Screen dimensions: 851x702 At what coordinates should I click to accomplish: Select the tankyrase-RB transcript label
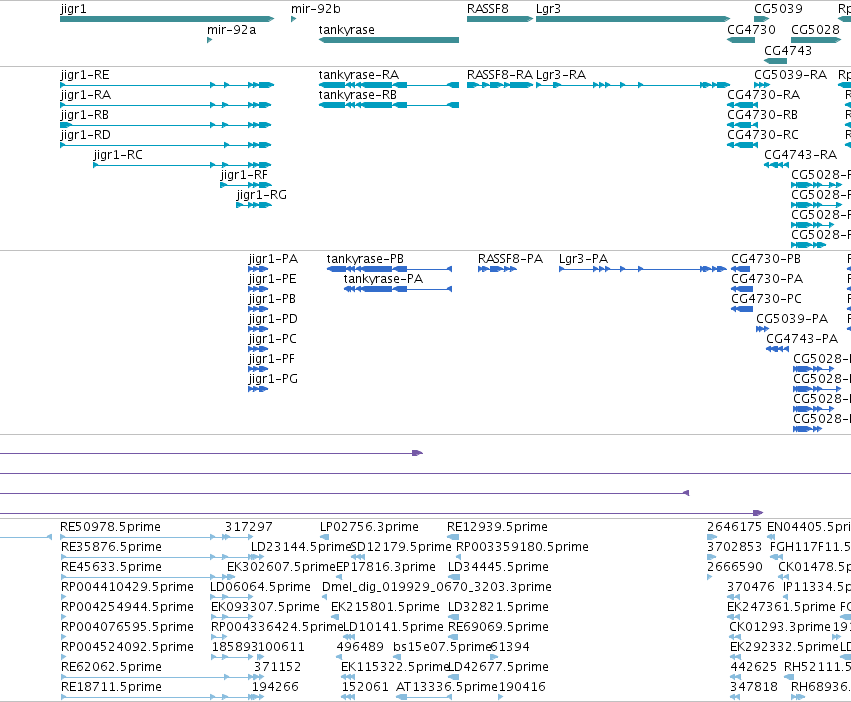358,94
